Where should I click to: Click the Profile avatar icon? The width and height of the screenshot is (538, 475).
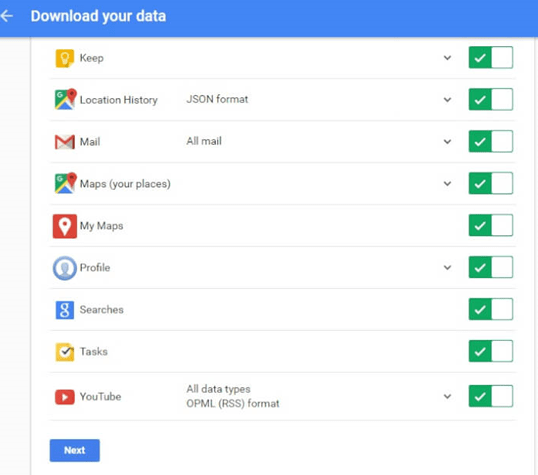65,268
